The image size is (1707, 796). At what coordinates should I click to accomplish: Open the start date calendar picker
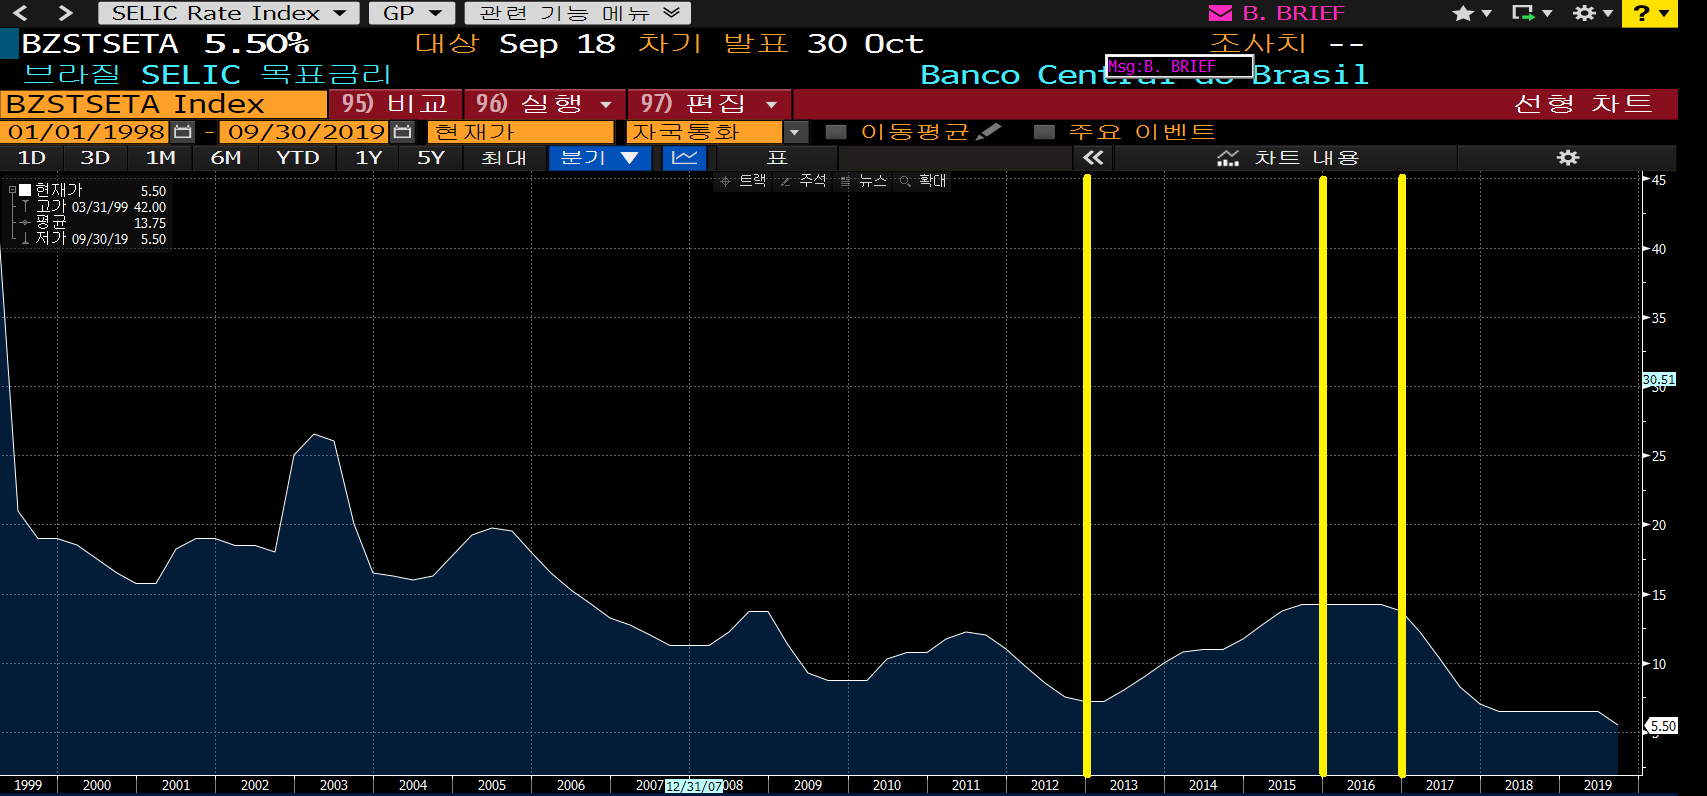pyautogui.click(x=182, y=131)
